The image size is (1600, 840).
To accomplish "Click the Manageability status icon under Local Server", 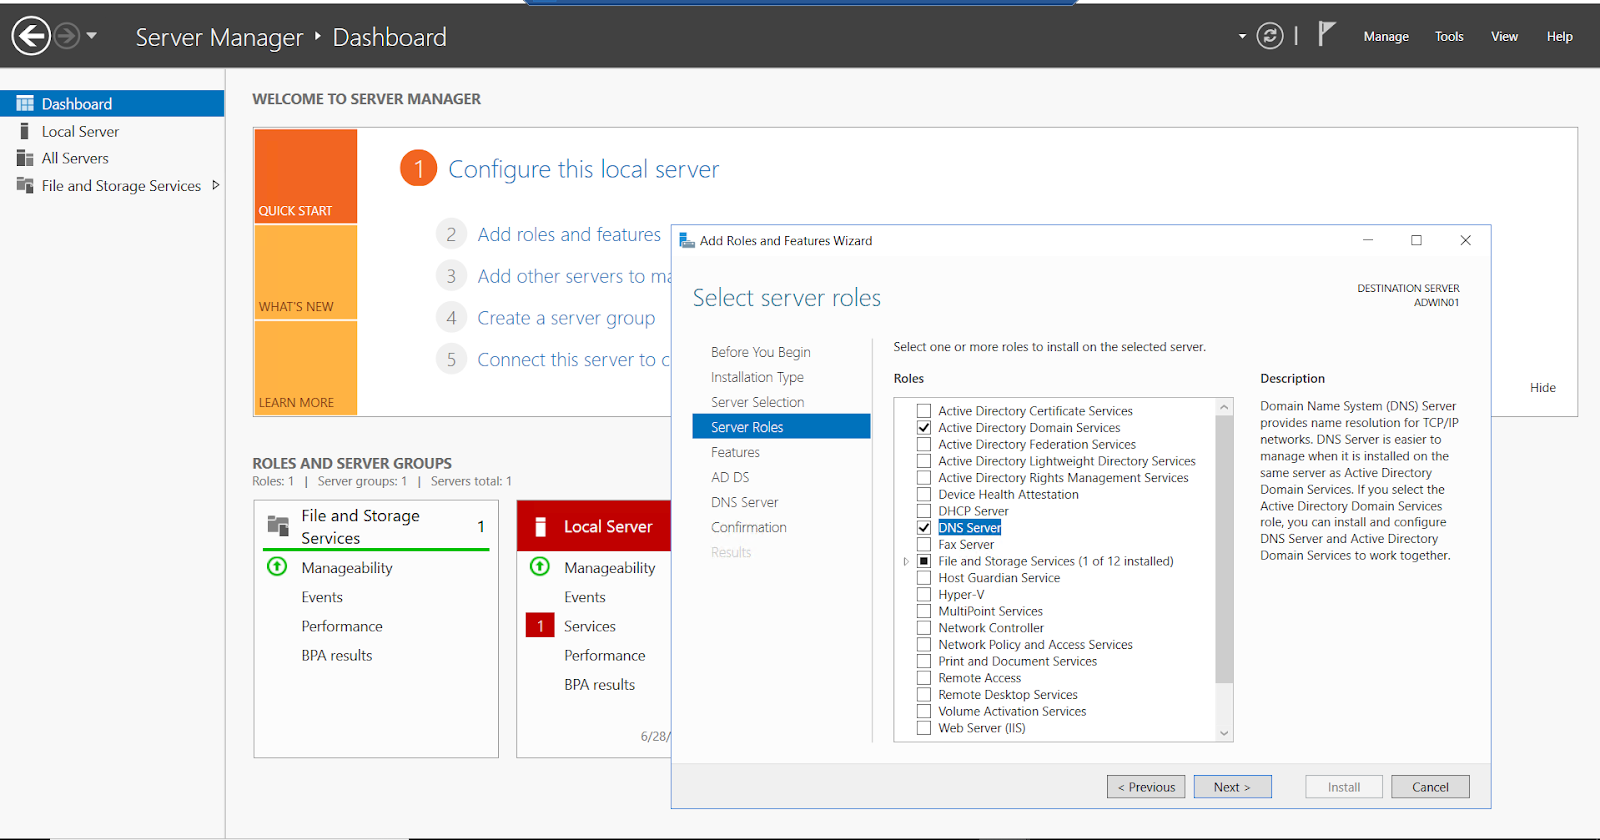I will coord(540,566).
